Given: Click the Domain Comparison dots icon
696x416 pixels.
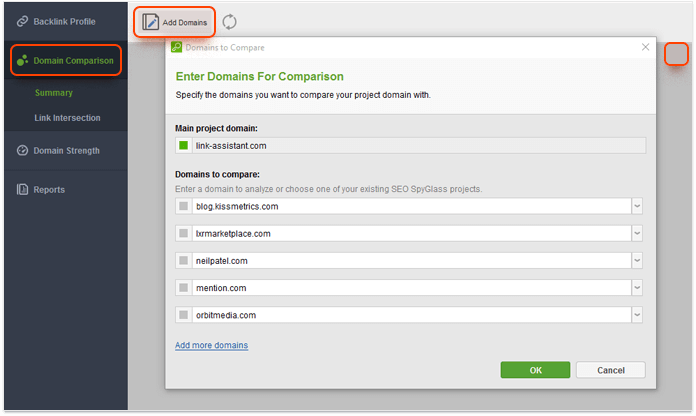Looking at the screenshot, I should pos(22,60).
